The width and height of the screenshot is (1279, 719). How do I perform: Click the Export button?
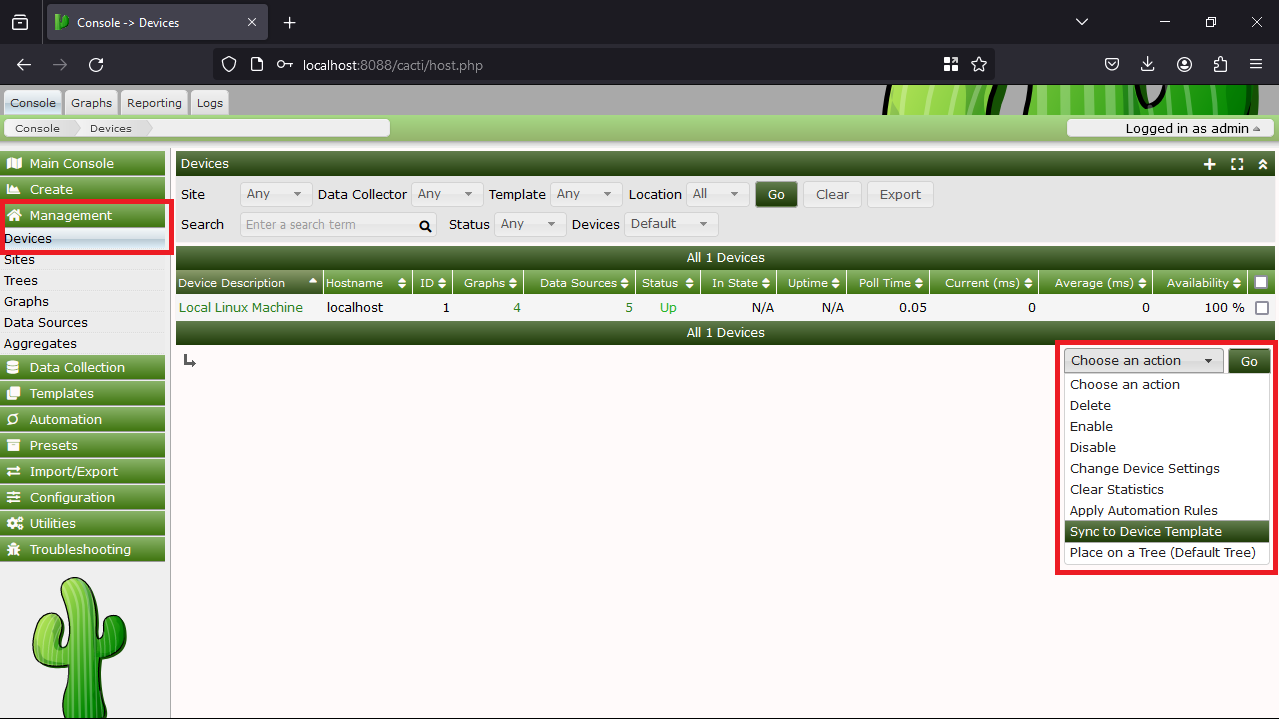pos(900,194)
